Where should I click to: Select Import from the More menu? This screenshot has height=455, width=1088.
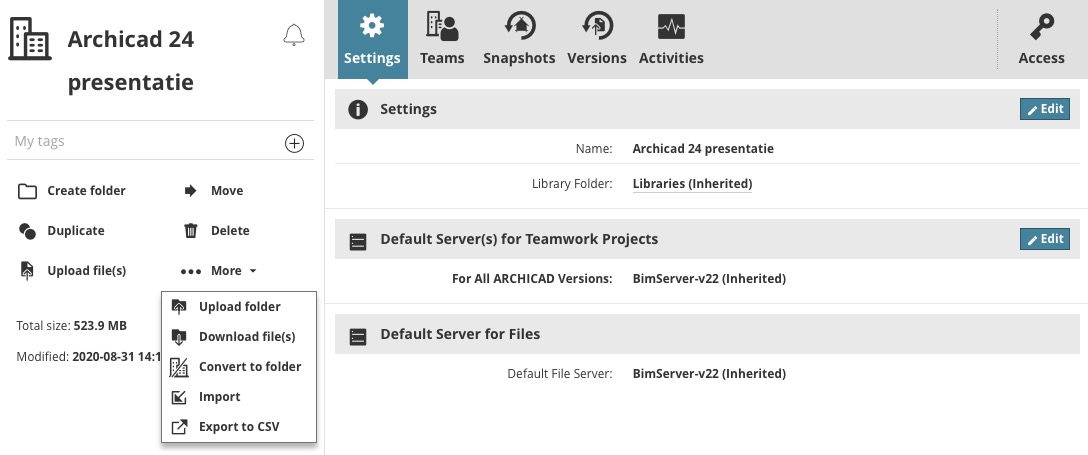tap(239, 397)
